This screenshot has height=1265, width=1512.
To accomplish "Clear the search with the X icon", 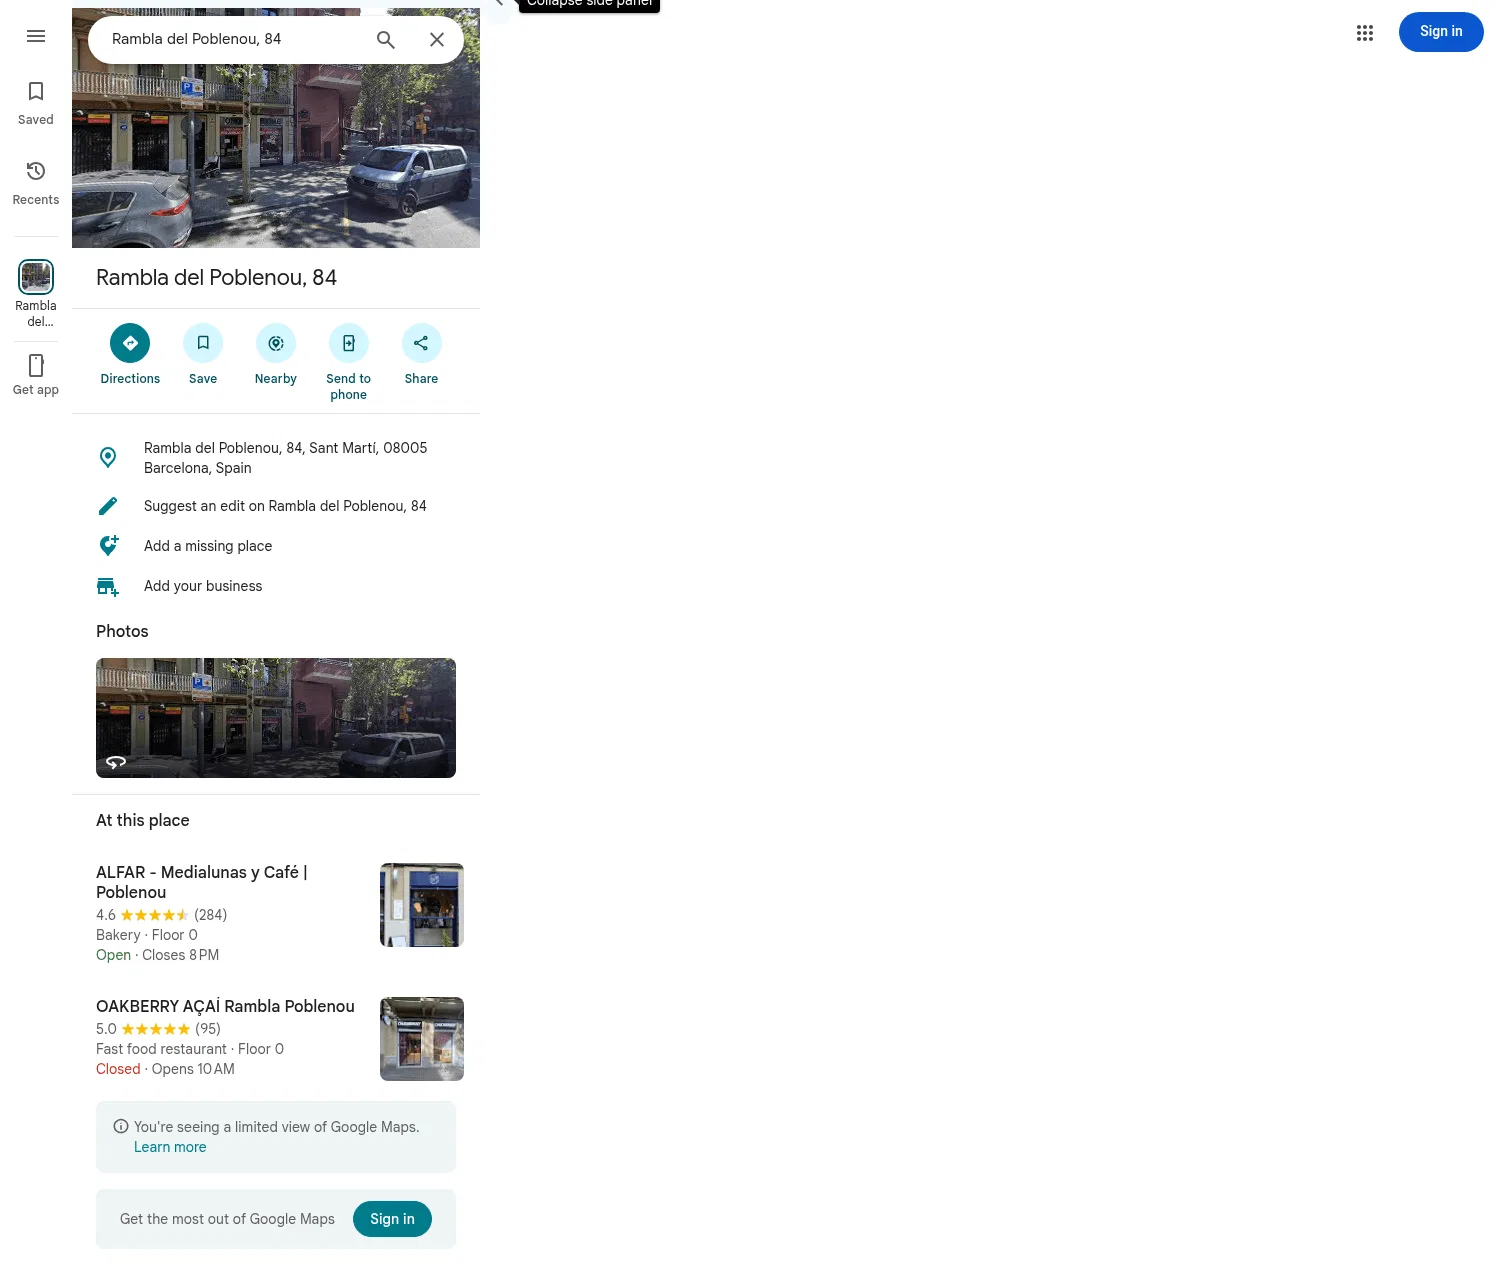I will [x=437, y=40].
